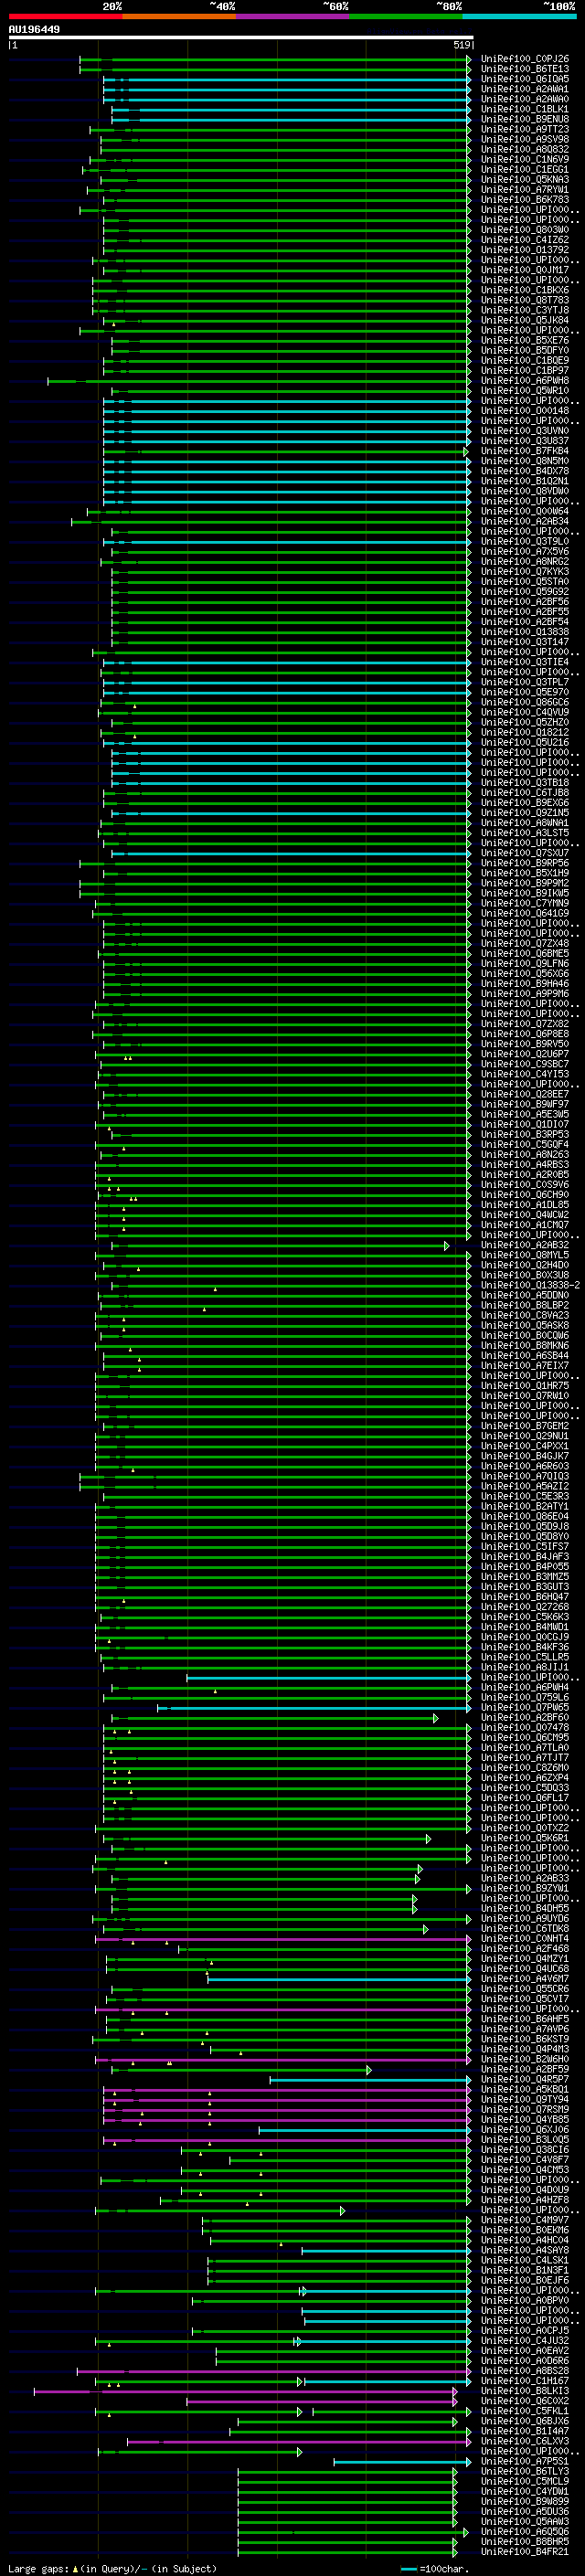Screen dimensions: 585x2576
Task: Click the query end position 519
Action: point(462,45)
